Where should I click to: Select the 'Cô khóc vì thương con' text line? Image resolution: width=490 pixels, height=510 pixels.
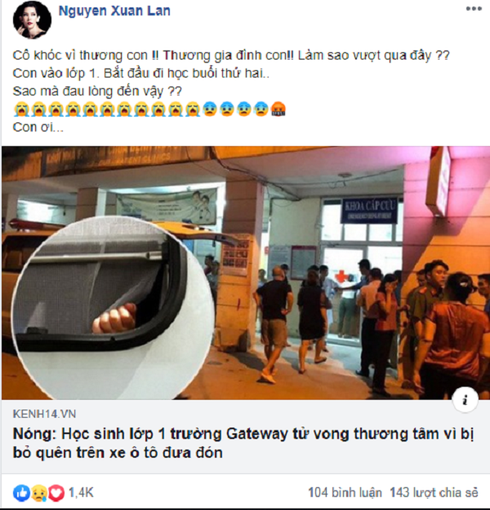[231, 55]
